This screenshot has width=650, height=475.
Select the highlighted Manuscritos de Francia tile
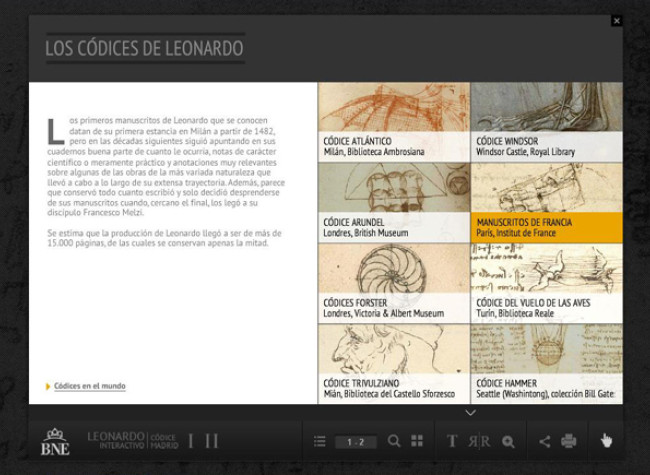[x=546, y=226]
